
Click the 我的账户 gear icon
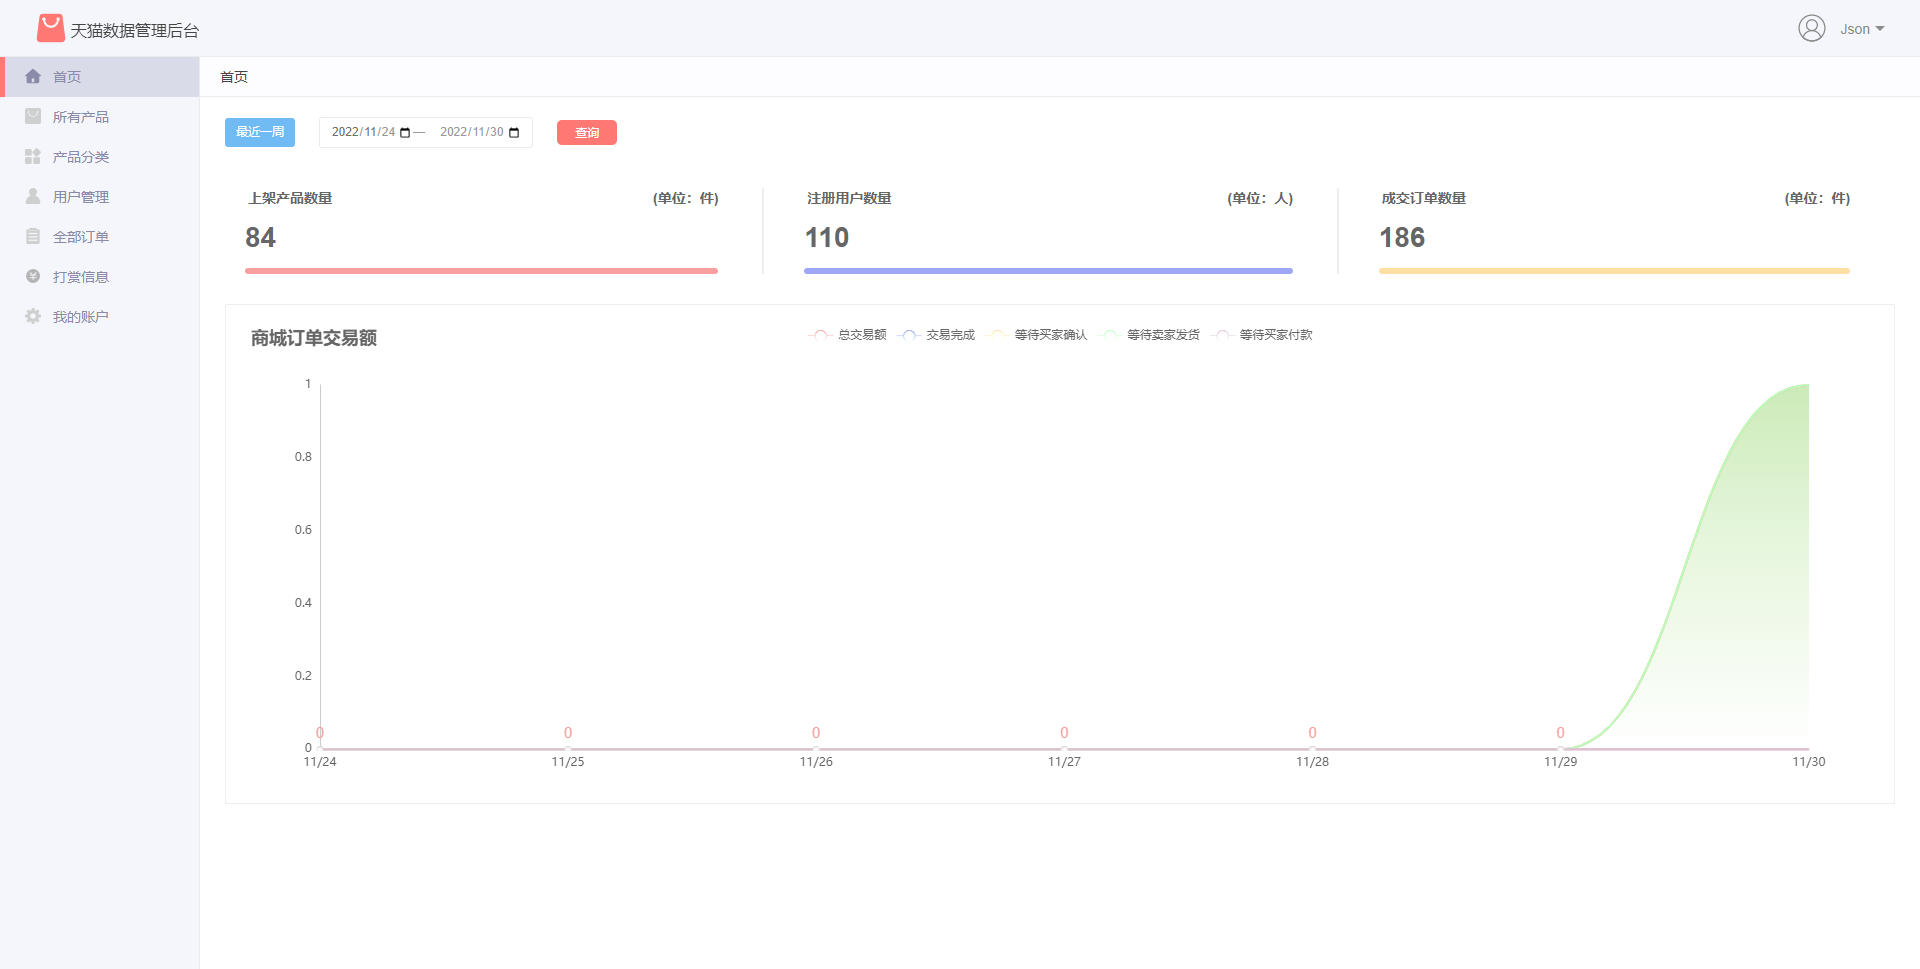click(33, 316)
